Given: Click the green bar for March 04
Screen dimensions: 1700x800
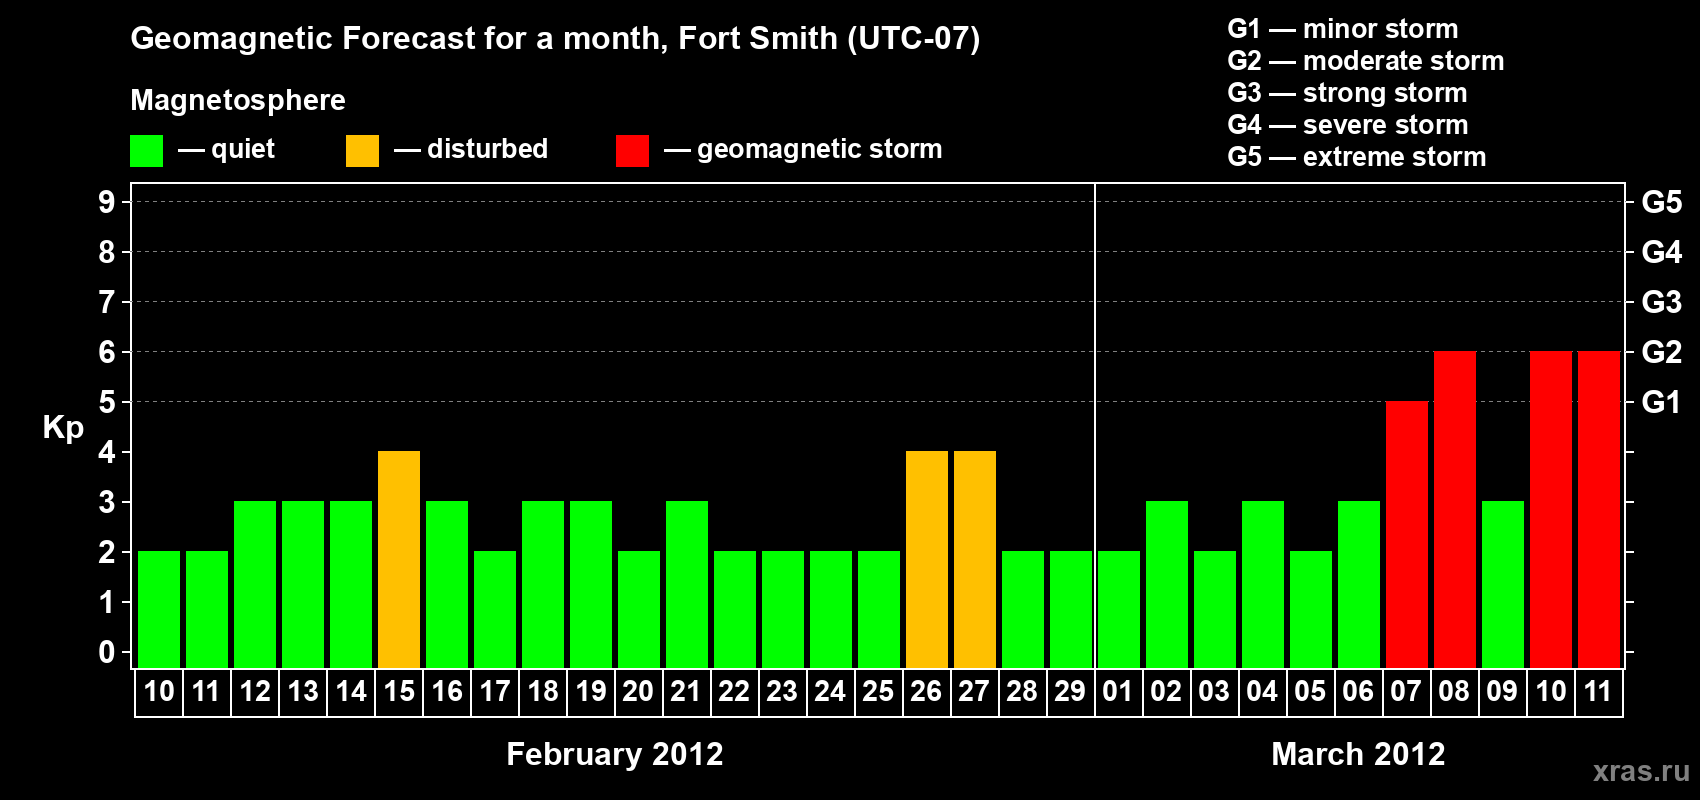Looking at the screenshot, I should 1263,585.
